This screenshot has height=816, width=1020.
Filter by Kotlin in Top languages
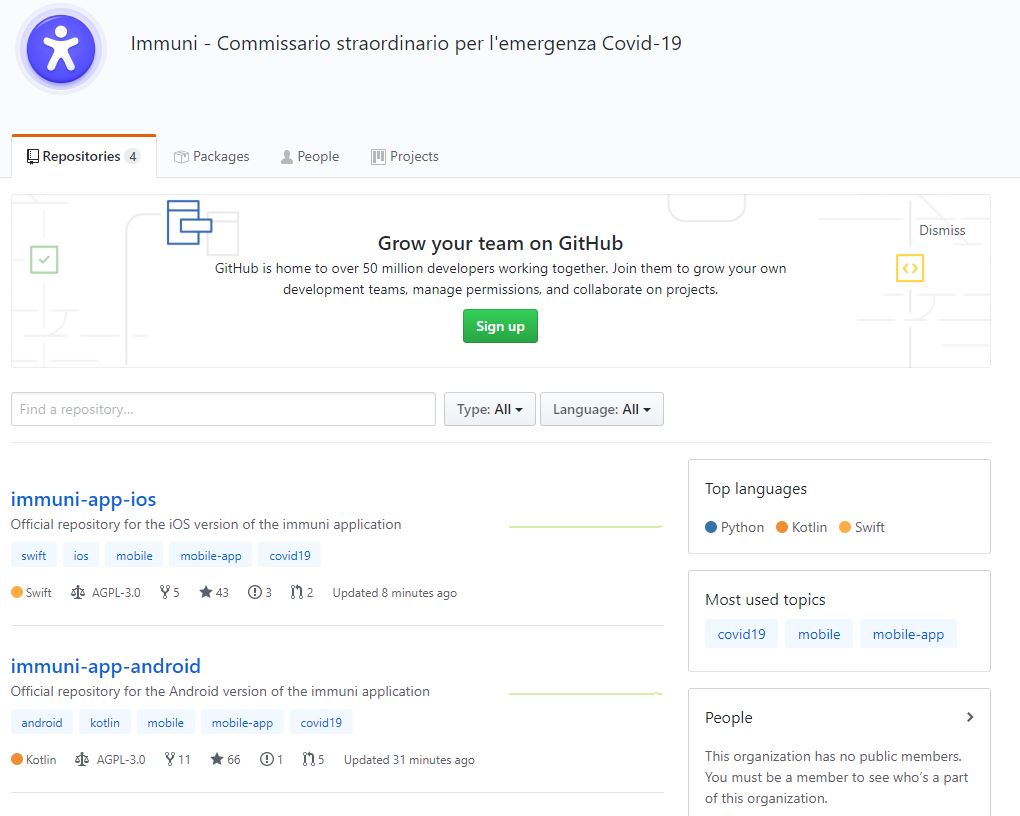pos(801,527)
